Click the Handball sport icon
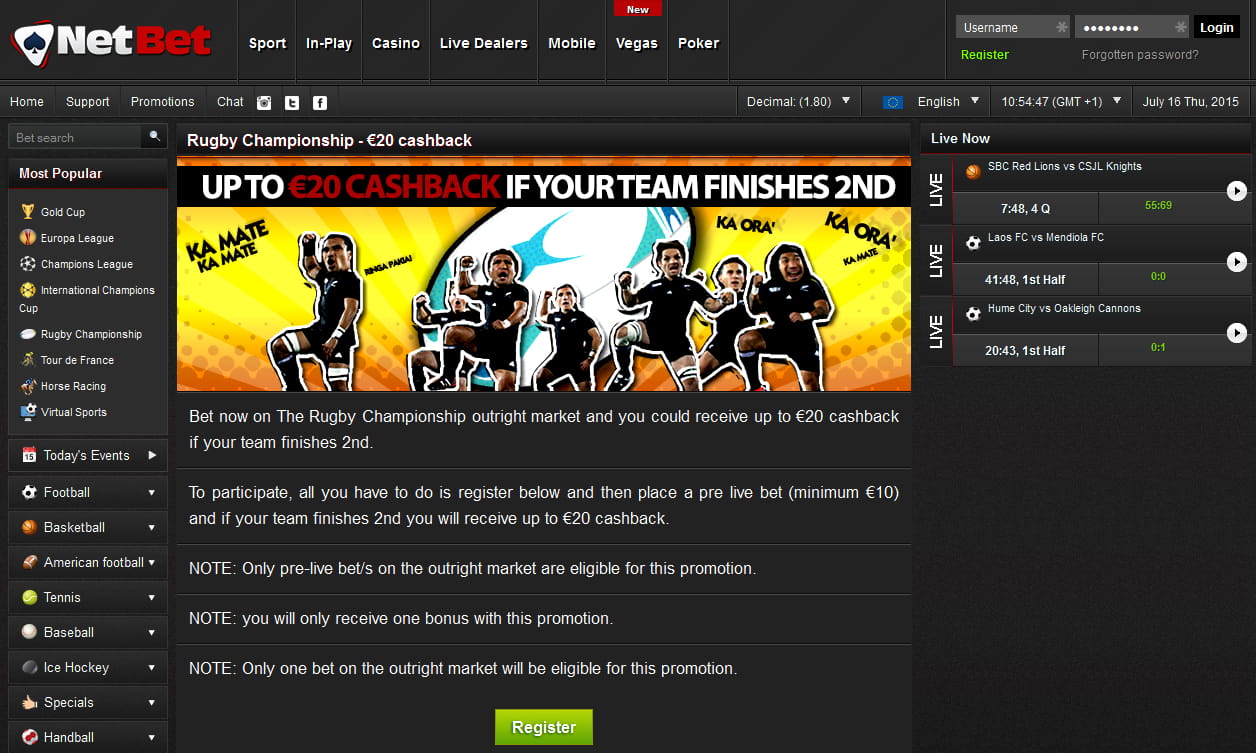The image size is (1256, 753). click(x=29, y=737)
